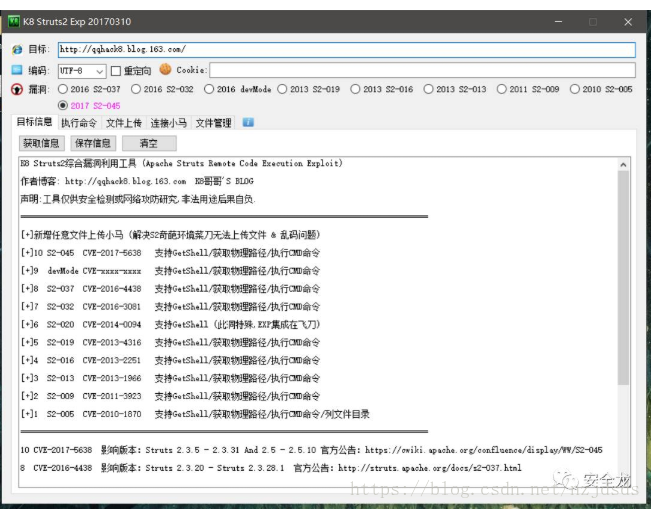Open the 连接小马 tab

coord(169,123)
